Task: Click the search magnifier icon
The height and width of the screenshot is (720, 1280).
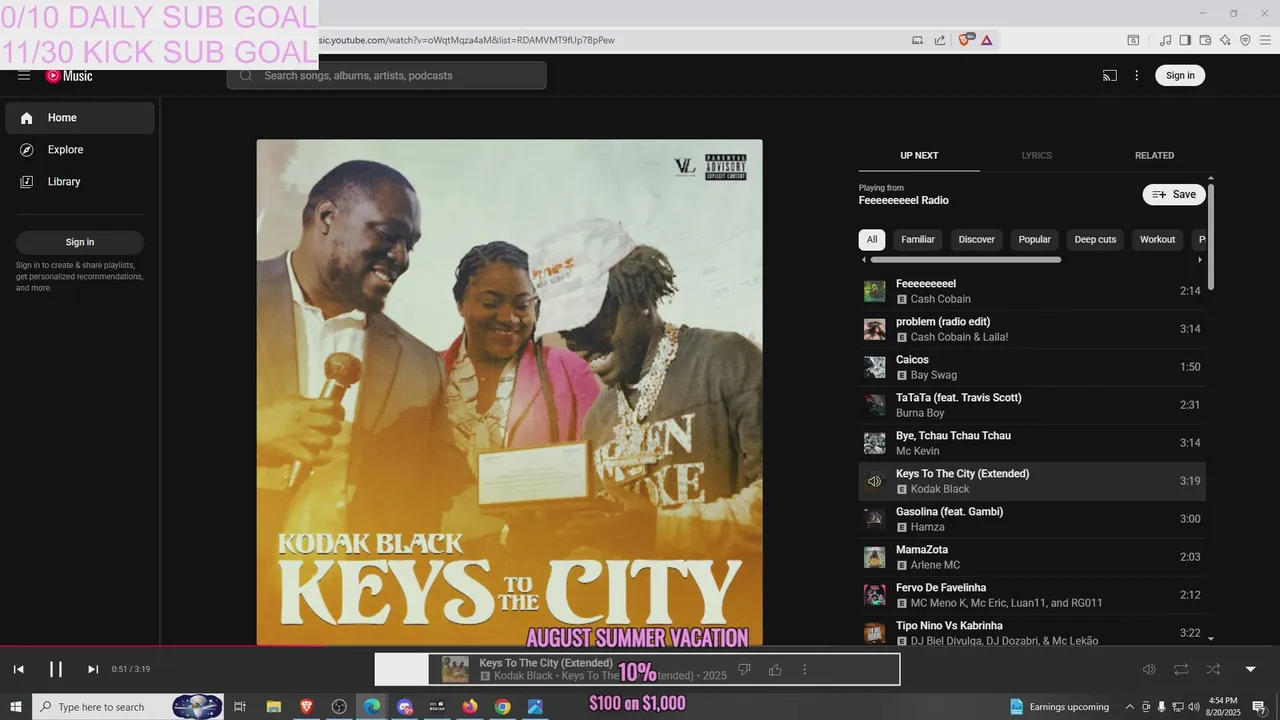Action: [x=246, y=76]
